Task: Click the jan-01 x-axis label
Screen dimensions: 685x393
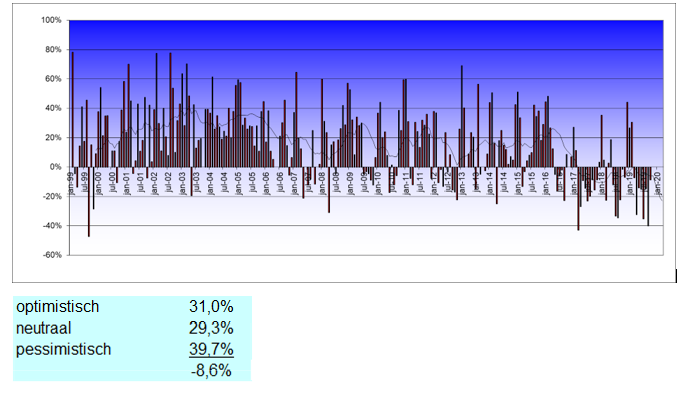Action: (127, 183)
